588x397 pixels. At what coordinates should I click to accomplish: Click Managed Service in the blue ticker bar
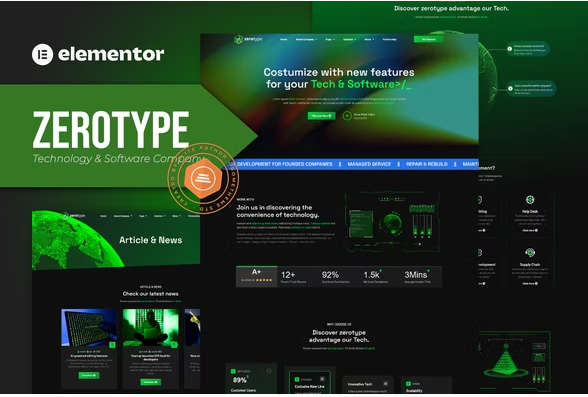[x=369, y=164]
